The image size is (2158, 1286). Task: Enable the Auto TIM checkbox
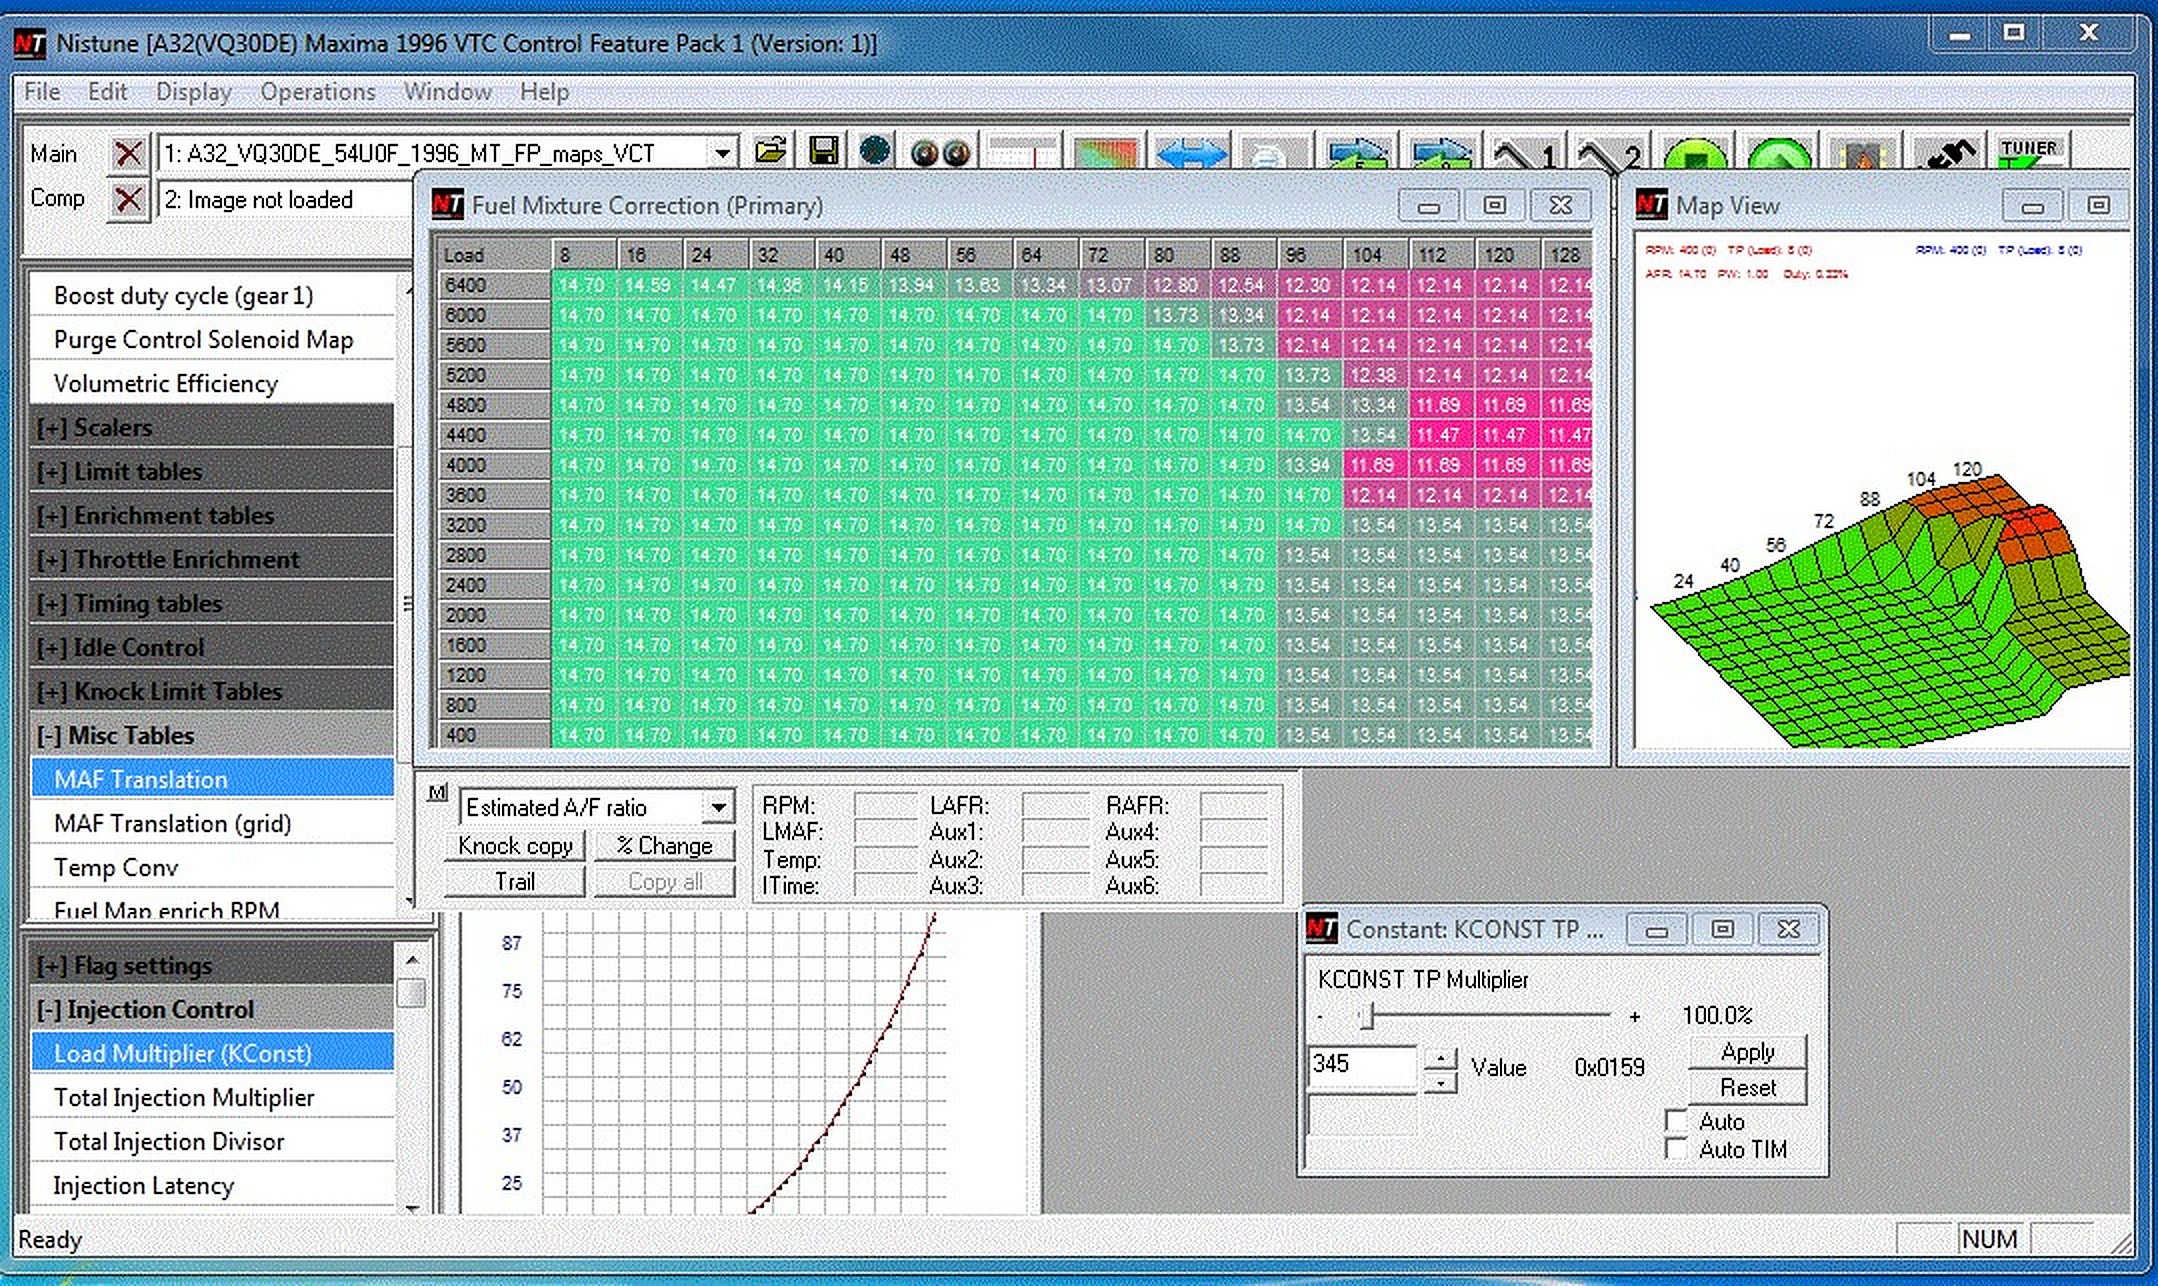pos(1677,1148)
